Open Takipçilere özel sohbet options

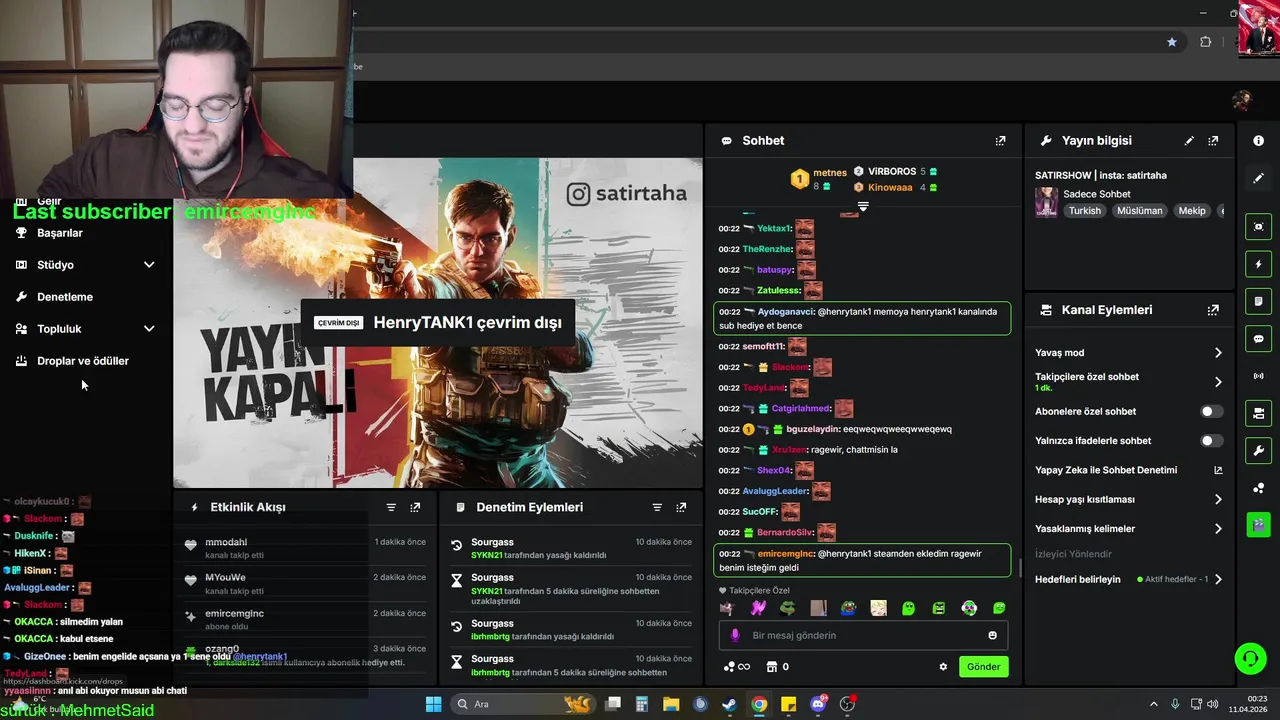(1128, 382)
